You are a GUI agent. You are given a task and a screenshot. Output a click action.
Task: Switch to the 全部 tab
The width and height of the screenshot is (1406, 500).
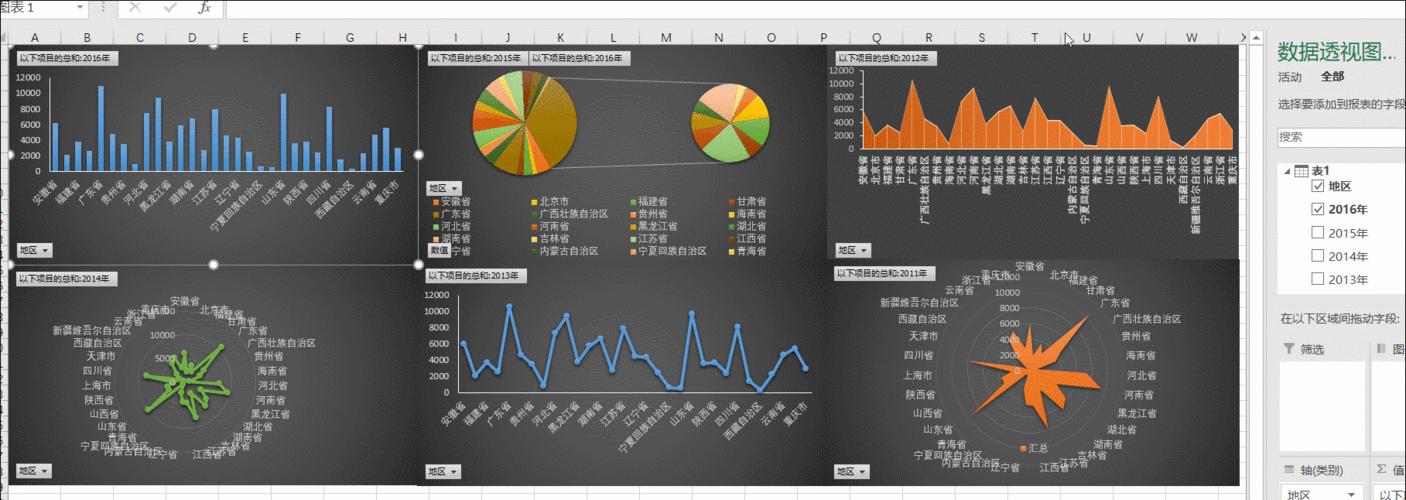(1332, 77)
